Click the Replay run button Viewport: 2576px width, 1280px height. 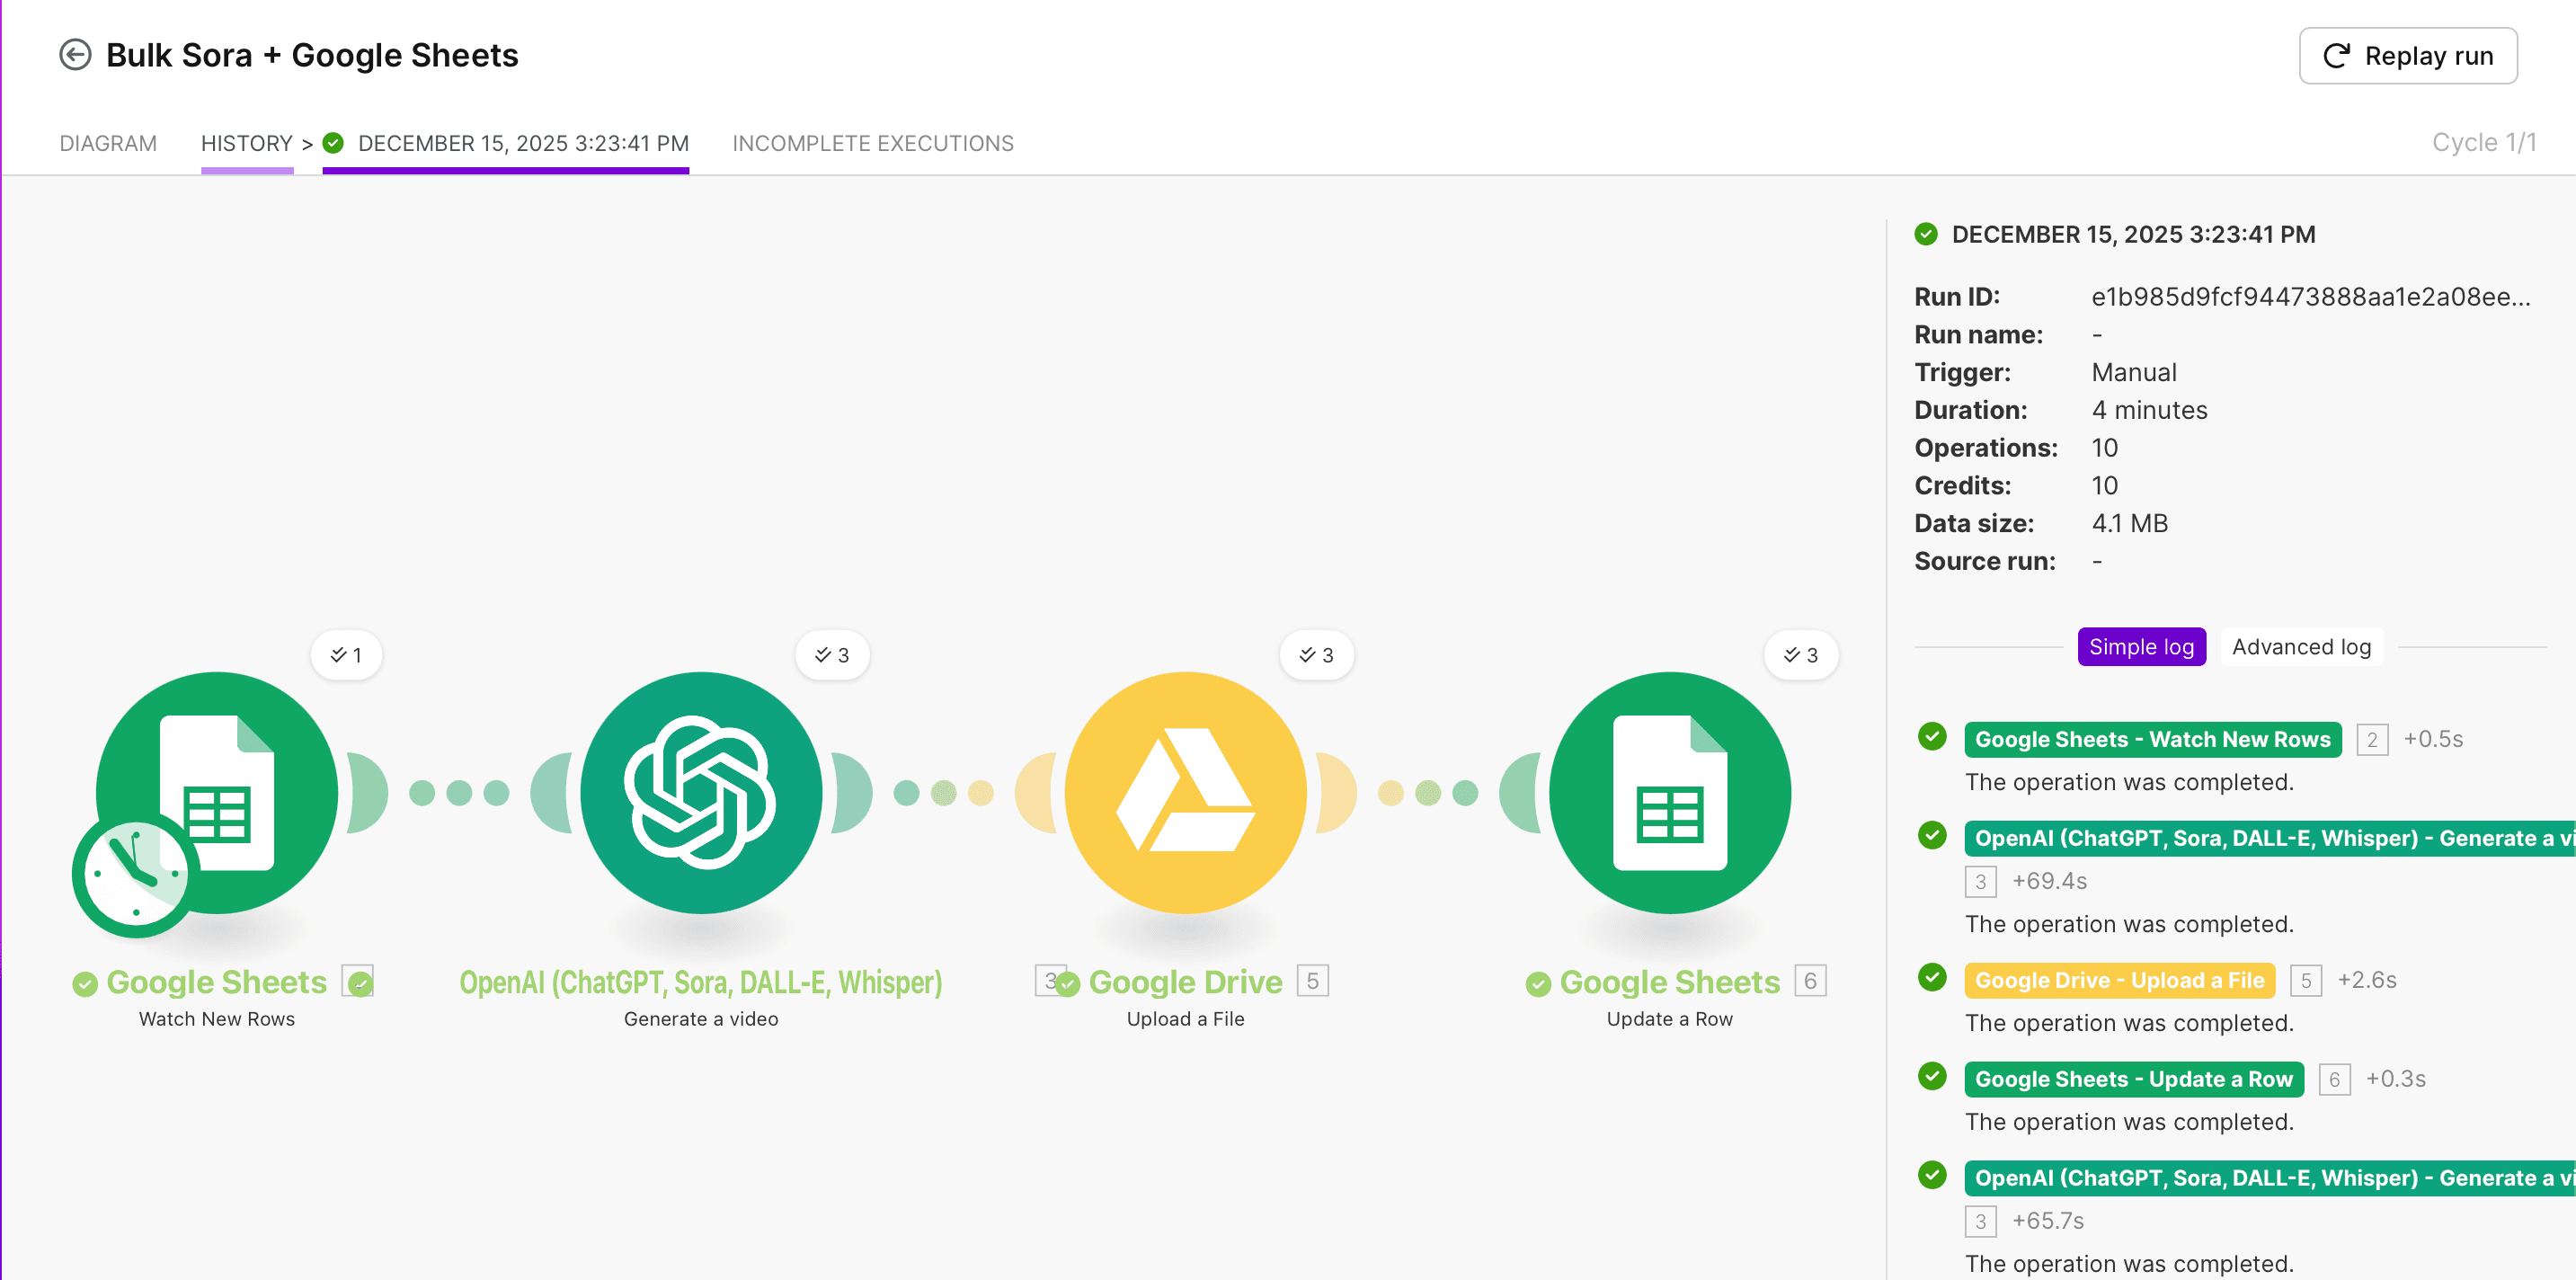pos(2408,55)
